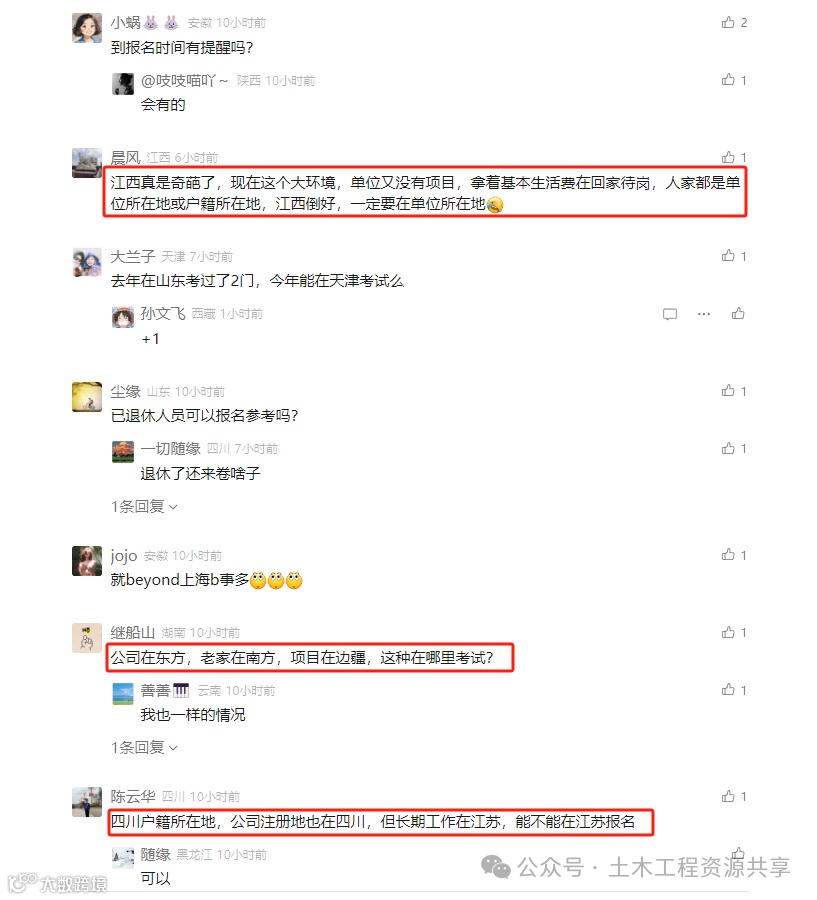Expand 1条回复 under 善善's reply
817x900 pixels.
pyautogui.click(x=144, y=747)
